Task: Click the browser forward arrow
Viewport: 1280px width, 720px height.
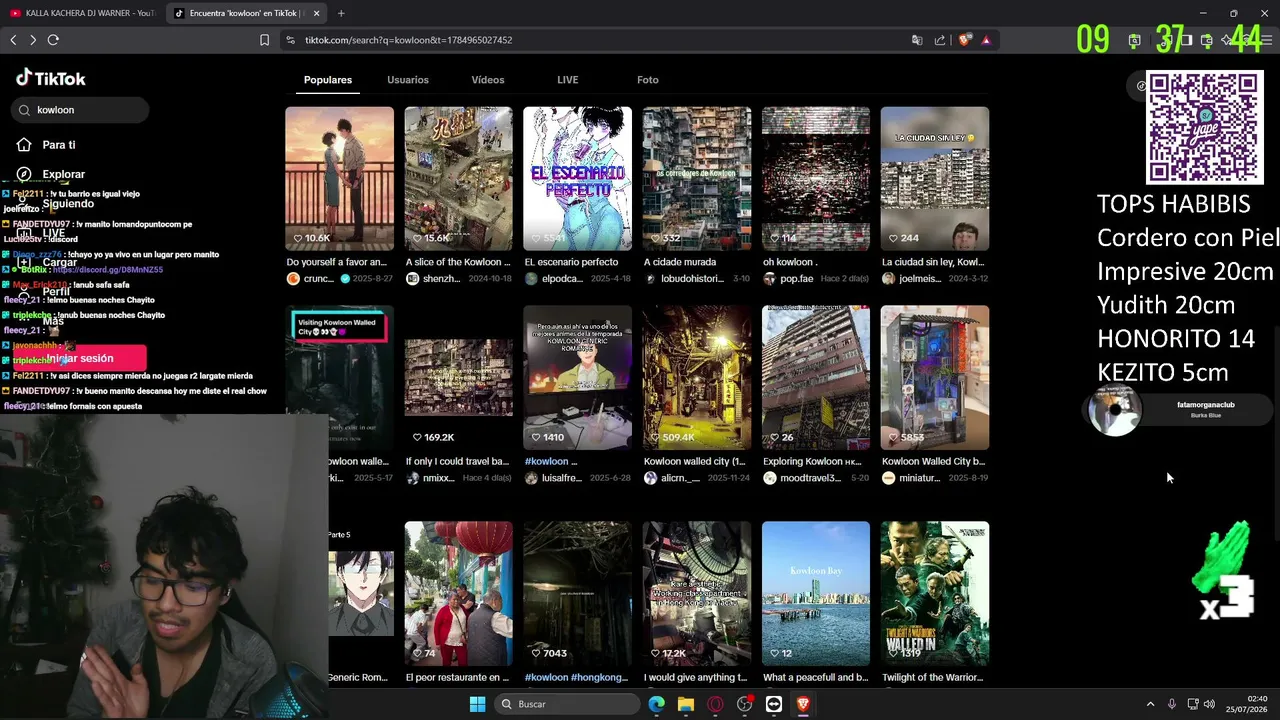Action: [x=33, y=40]
